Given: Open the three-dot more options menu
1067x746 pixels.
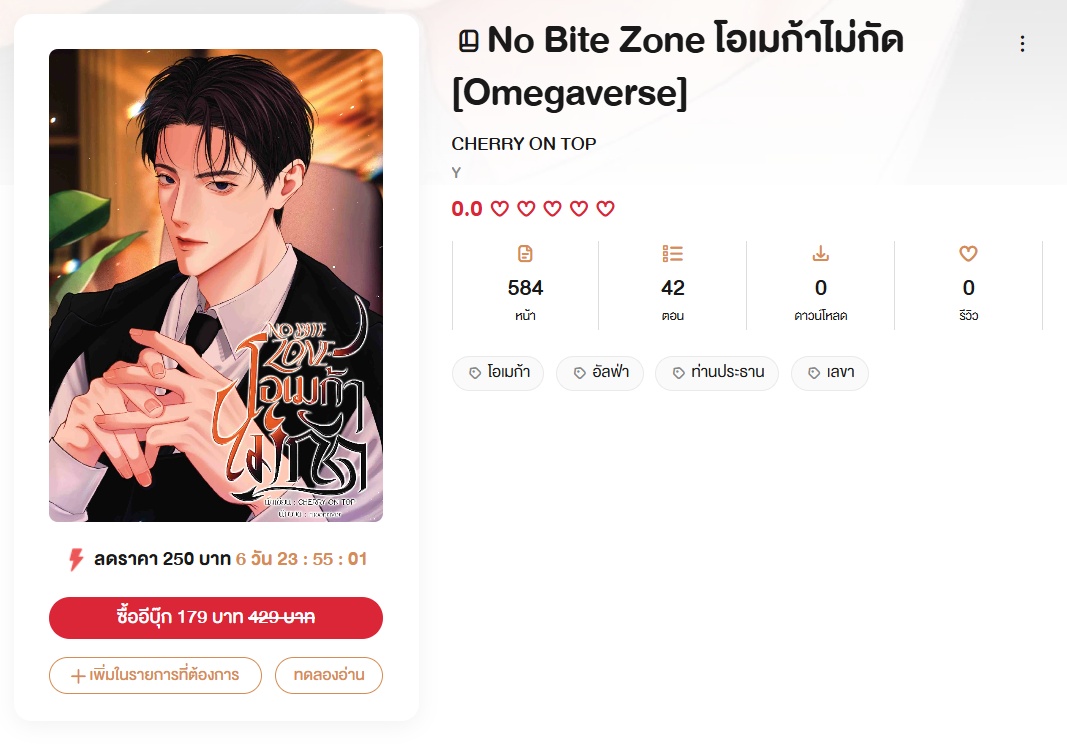Looking at the screenshot, I should point(1022,44).
